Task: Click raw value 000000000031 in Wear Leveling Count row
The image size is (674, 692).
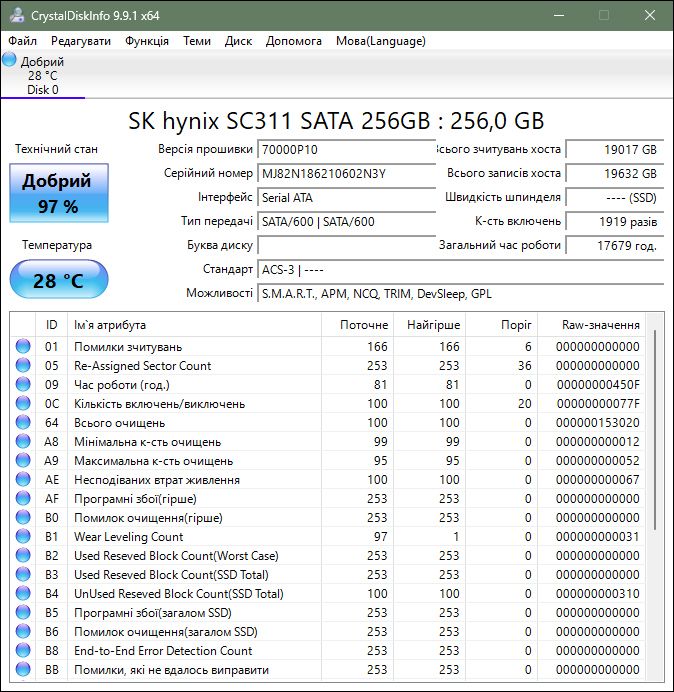Action: tap(598, 536)
